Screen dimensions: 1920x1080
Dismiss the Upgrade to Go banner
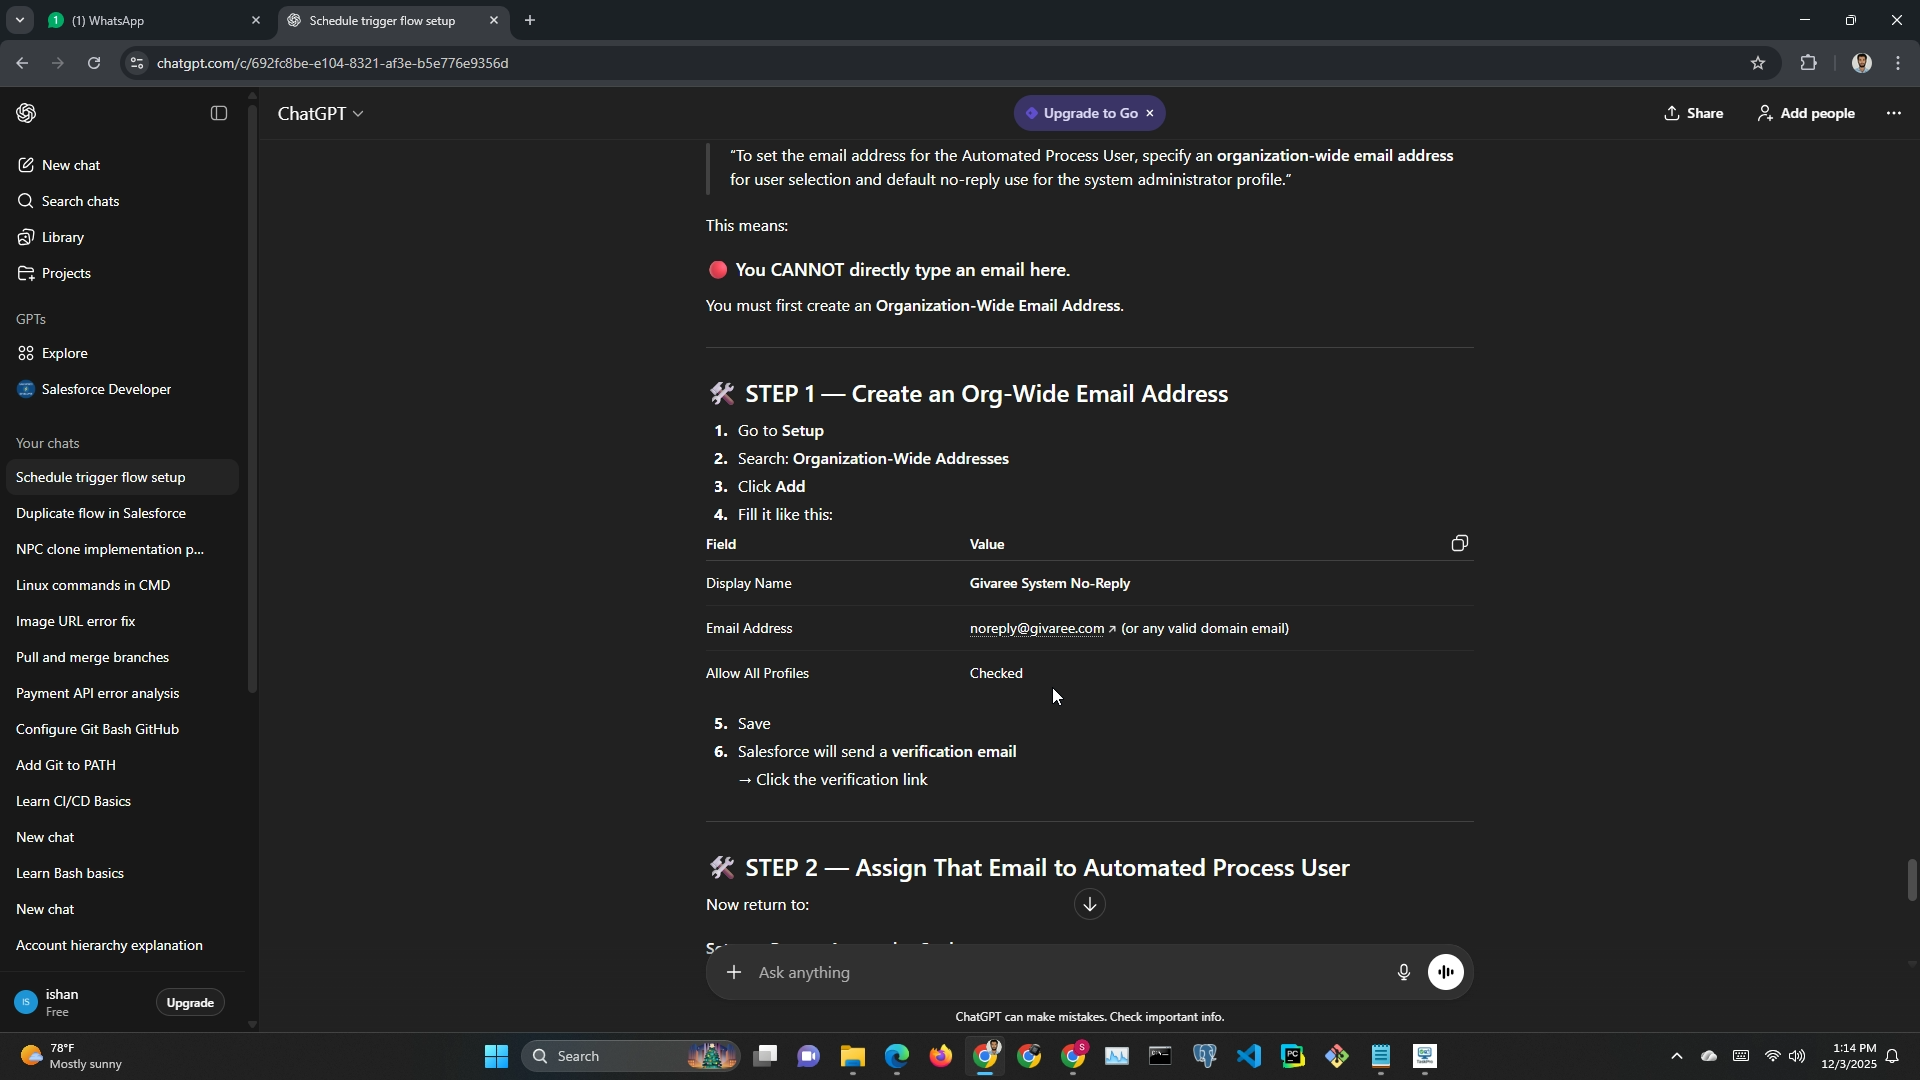pos(1150,113)
